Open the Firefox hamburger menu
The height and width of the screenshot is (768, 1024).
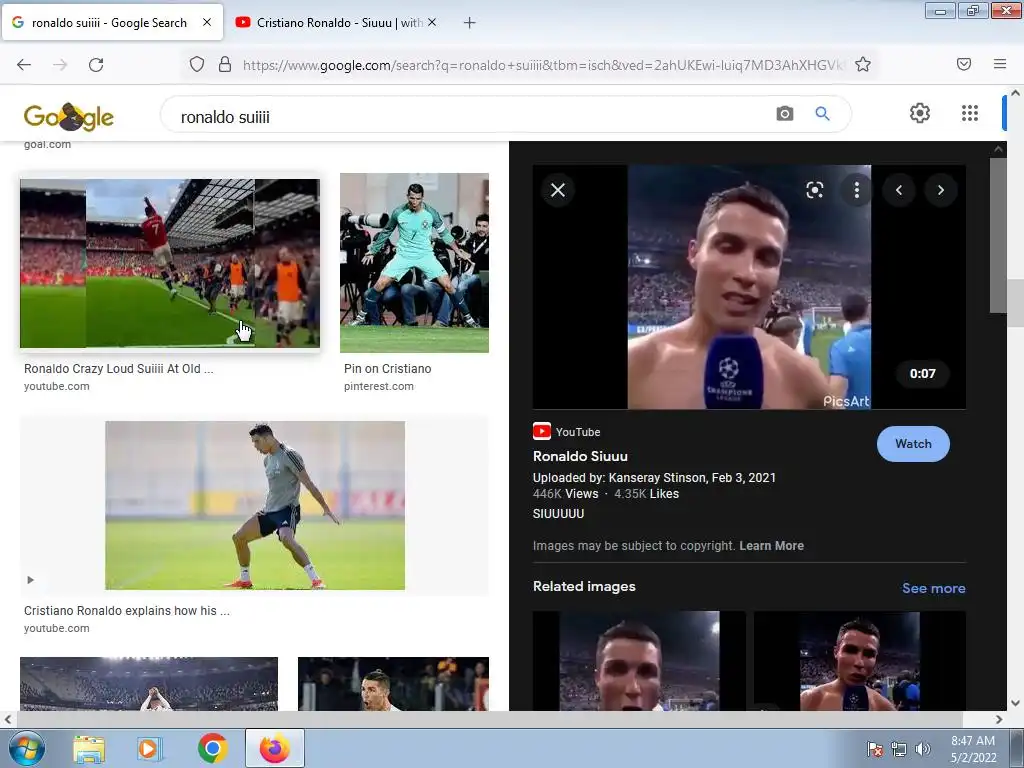(x=1000, y=64)
